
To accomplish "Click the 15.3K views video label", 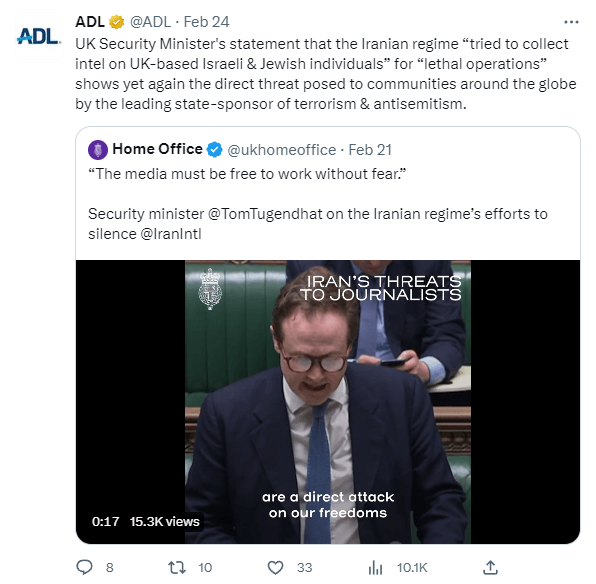I will [165, 521].
